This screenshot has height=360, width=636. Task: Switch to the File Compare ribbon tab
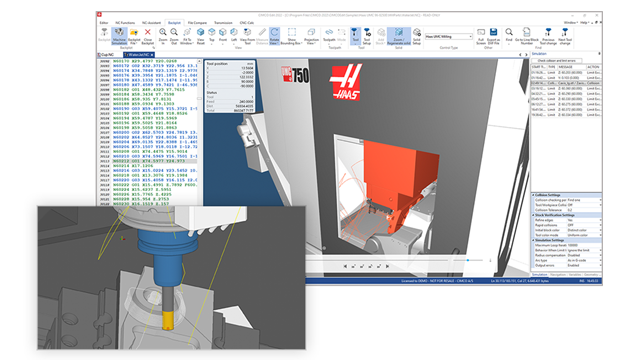click(x=197, y=23)
